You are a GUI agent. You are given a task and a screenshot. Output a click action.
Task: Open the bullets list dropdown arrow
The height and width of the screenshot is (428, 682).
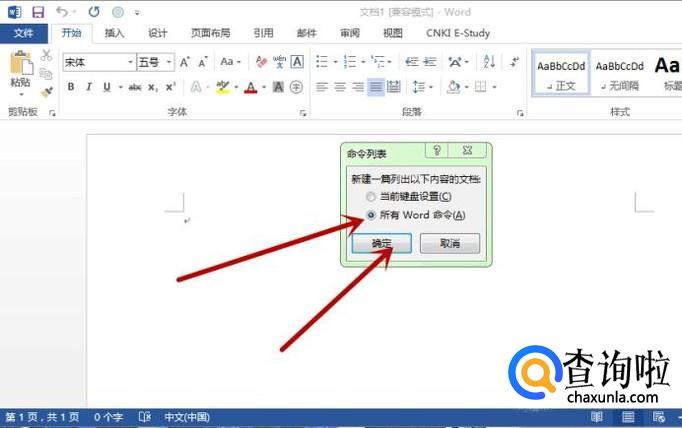tap(335, 62)
